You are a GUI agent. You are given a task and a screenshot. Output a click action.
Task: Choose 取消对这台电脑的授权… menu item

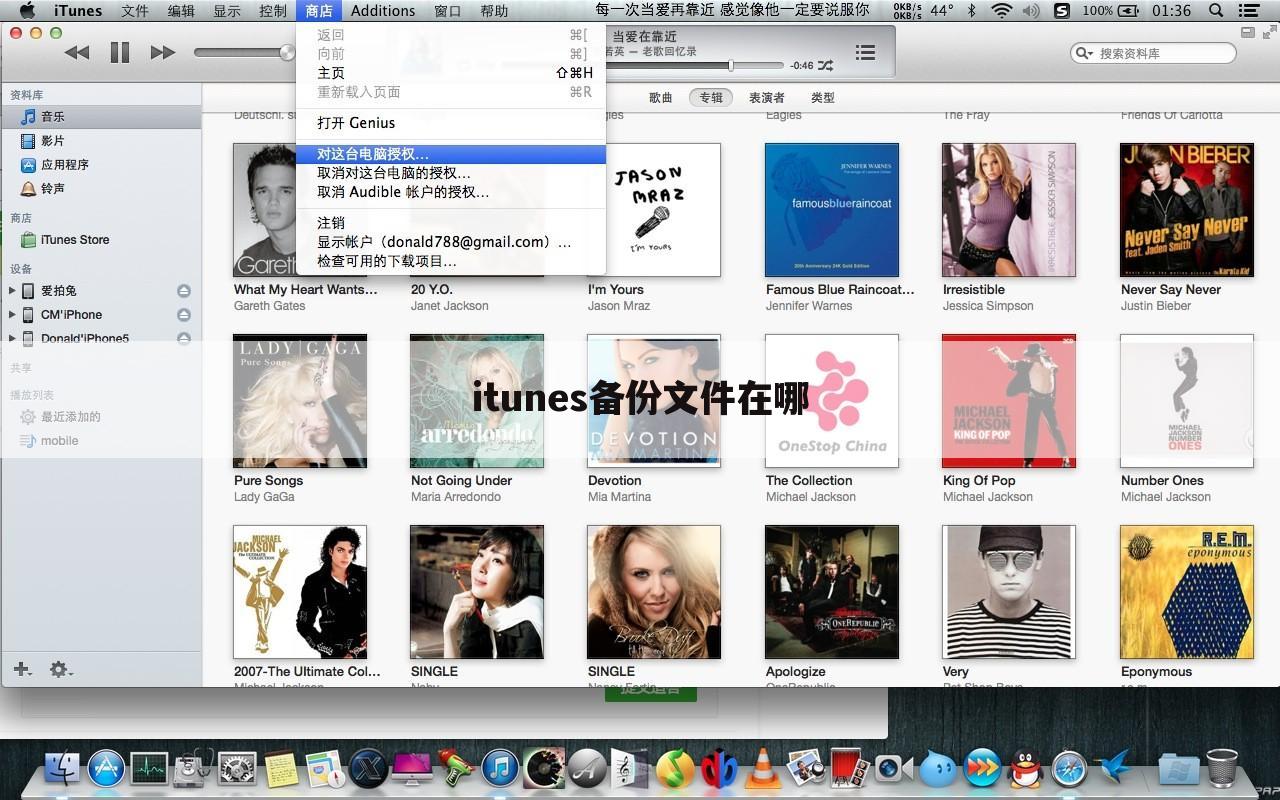[451, 173]
